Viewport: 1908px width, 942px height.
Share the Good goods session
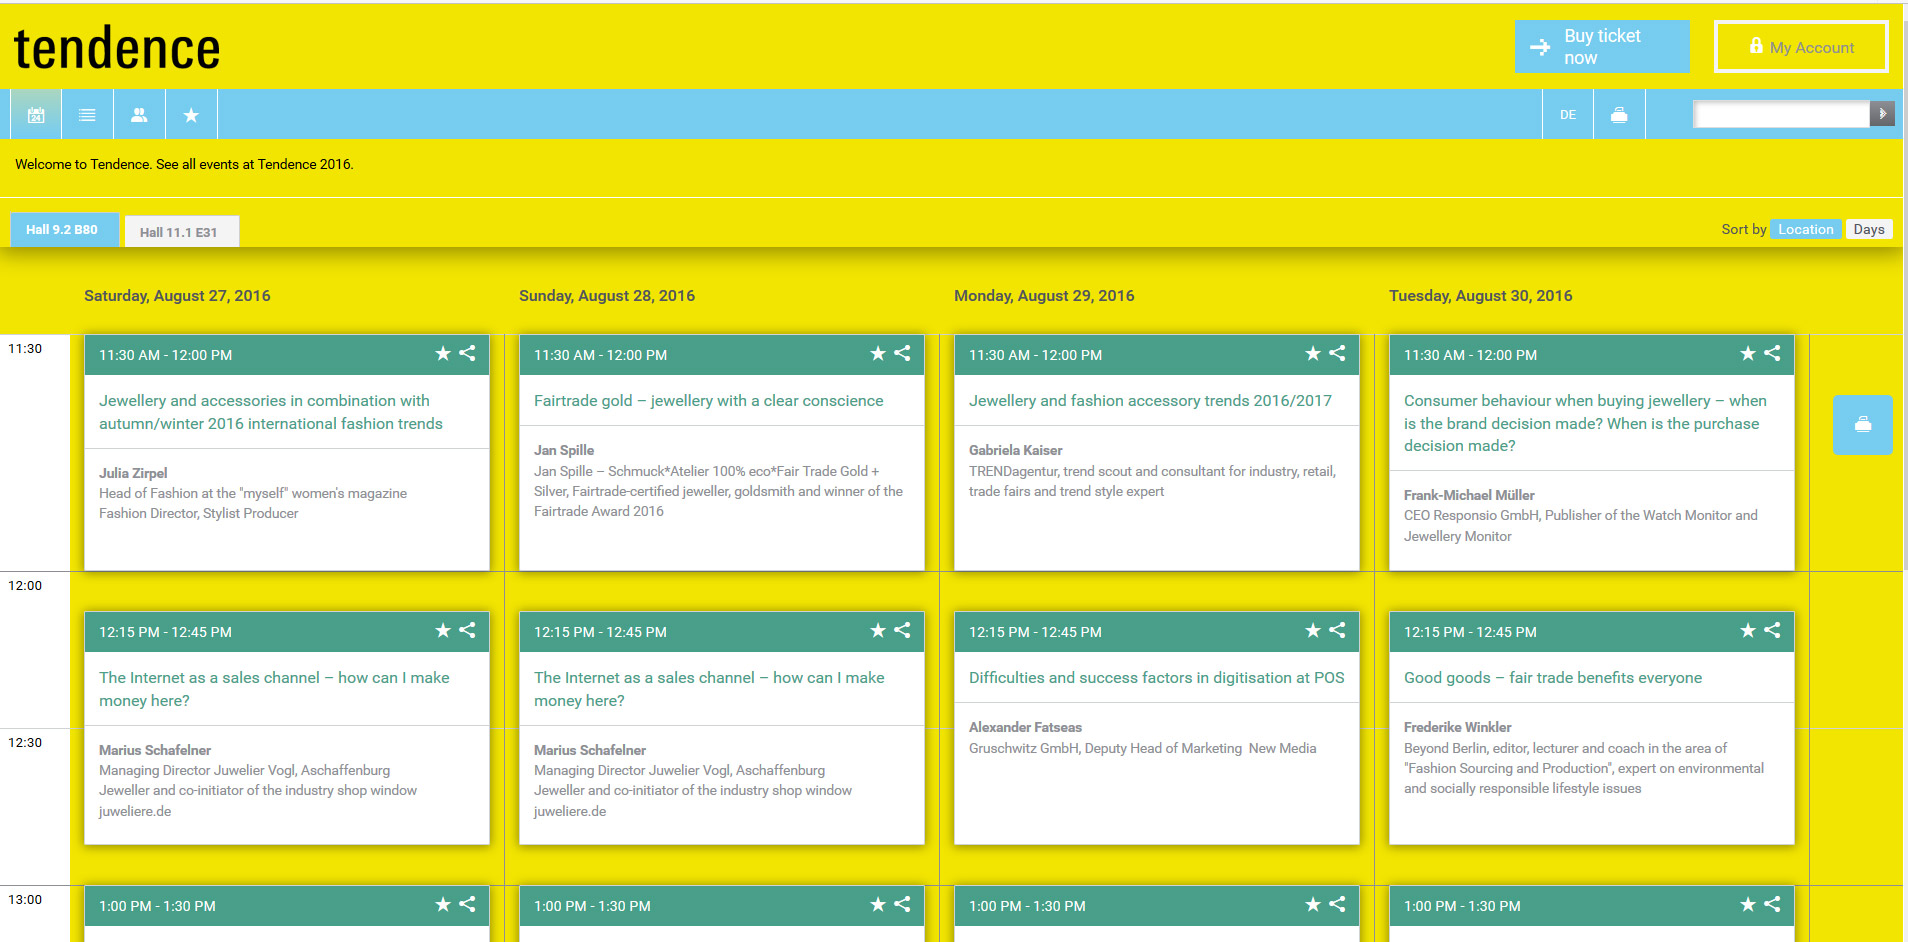tap(1772, 631)
